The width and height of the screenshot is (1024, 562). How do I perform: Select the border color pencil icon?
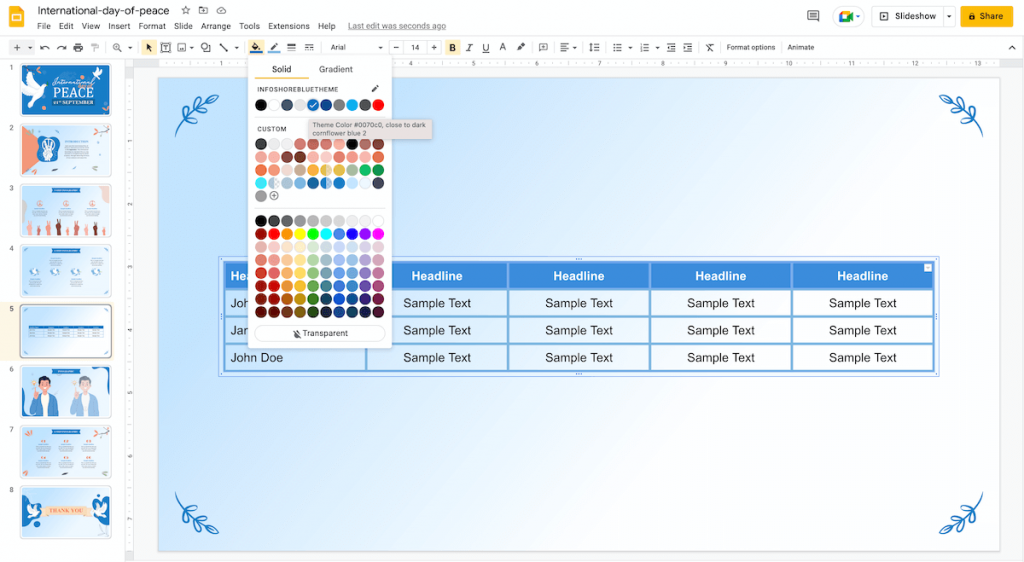[x=274, y=47]
